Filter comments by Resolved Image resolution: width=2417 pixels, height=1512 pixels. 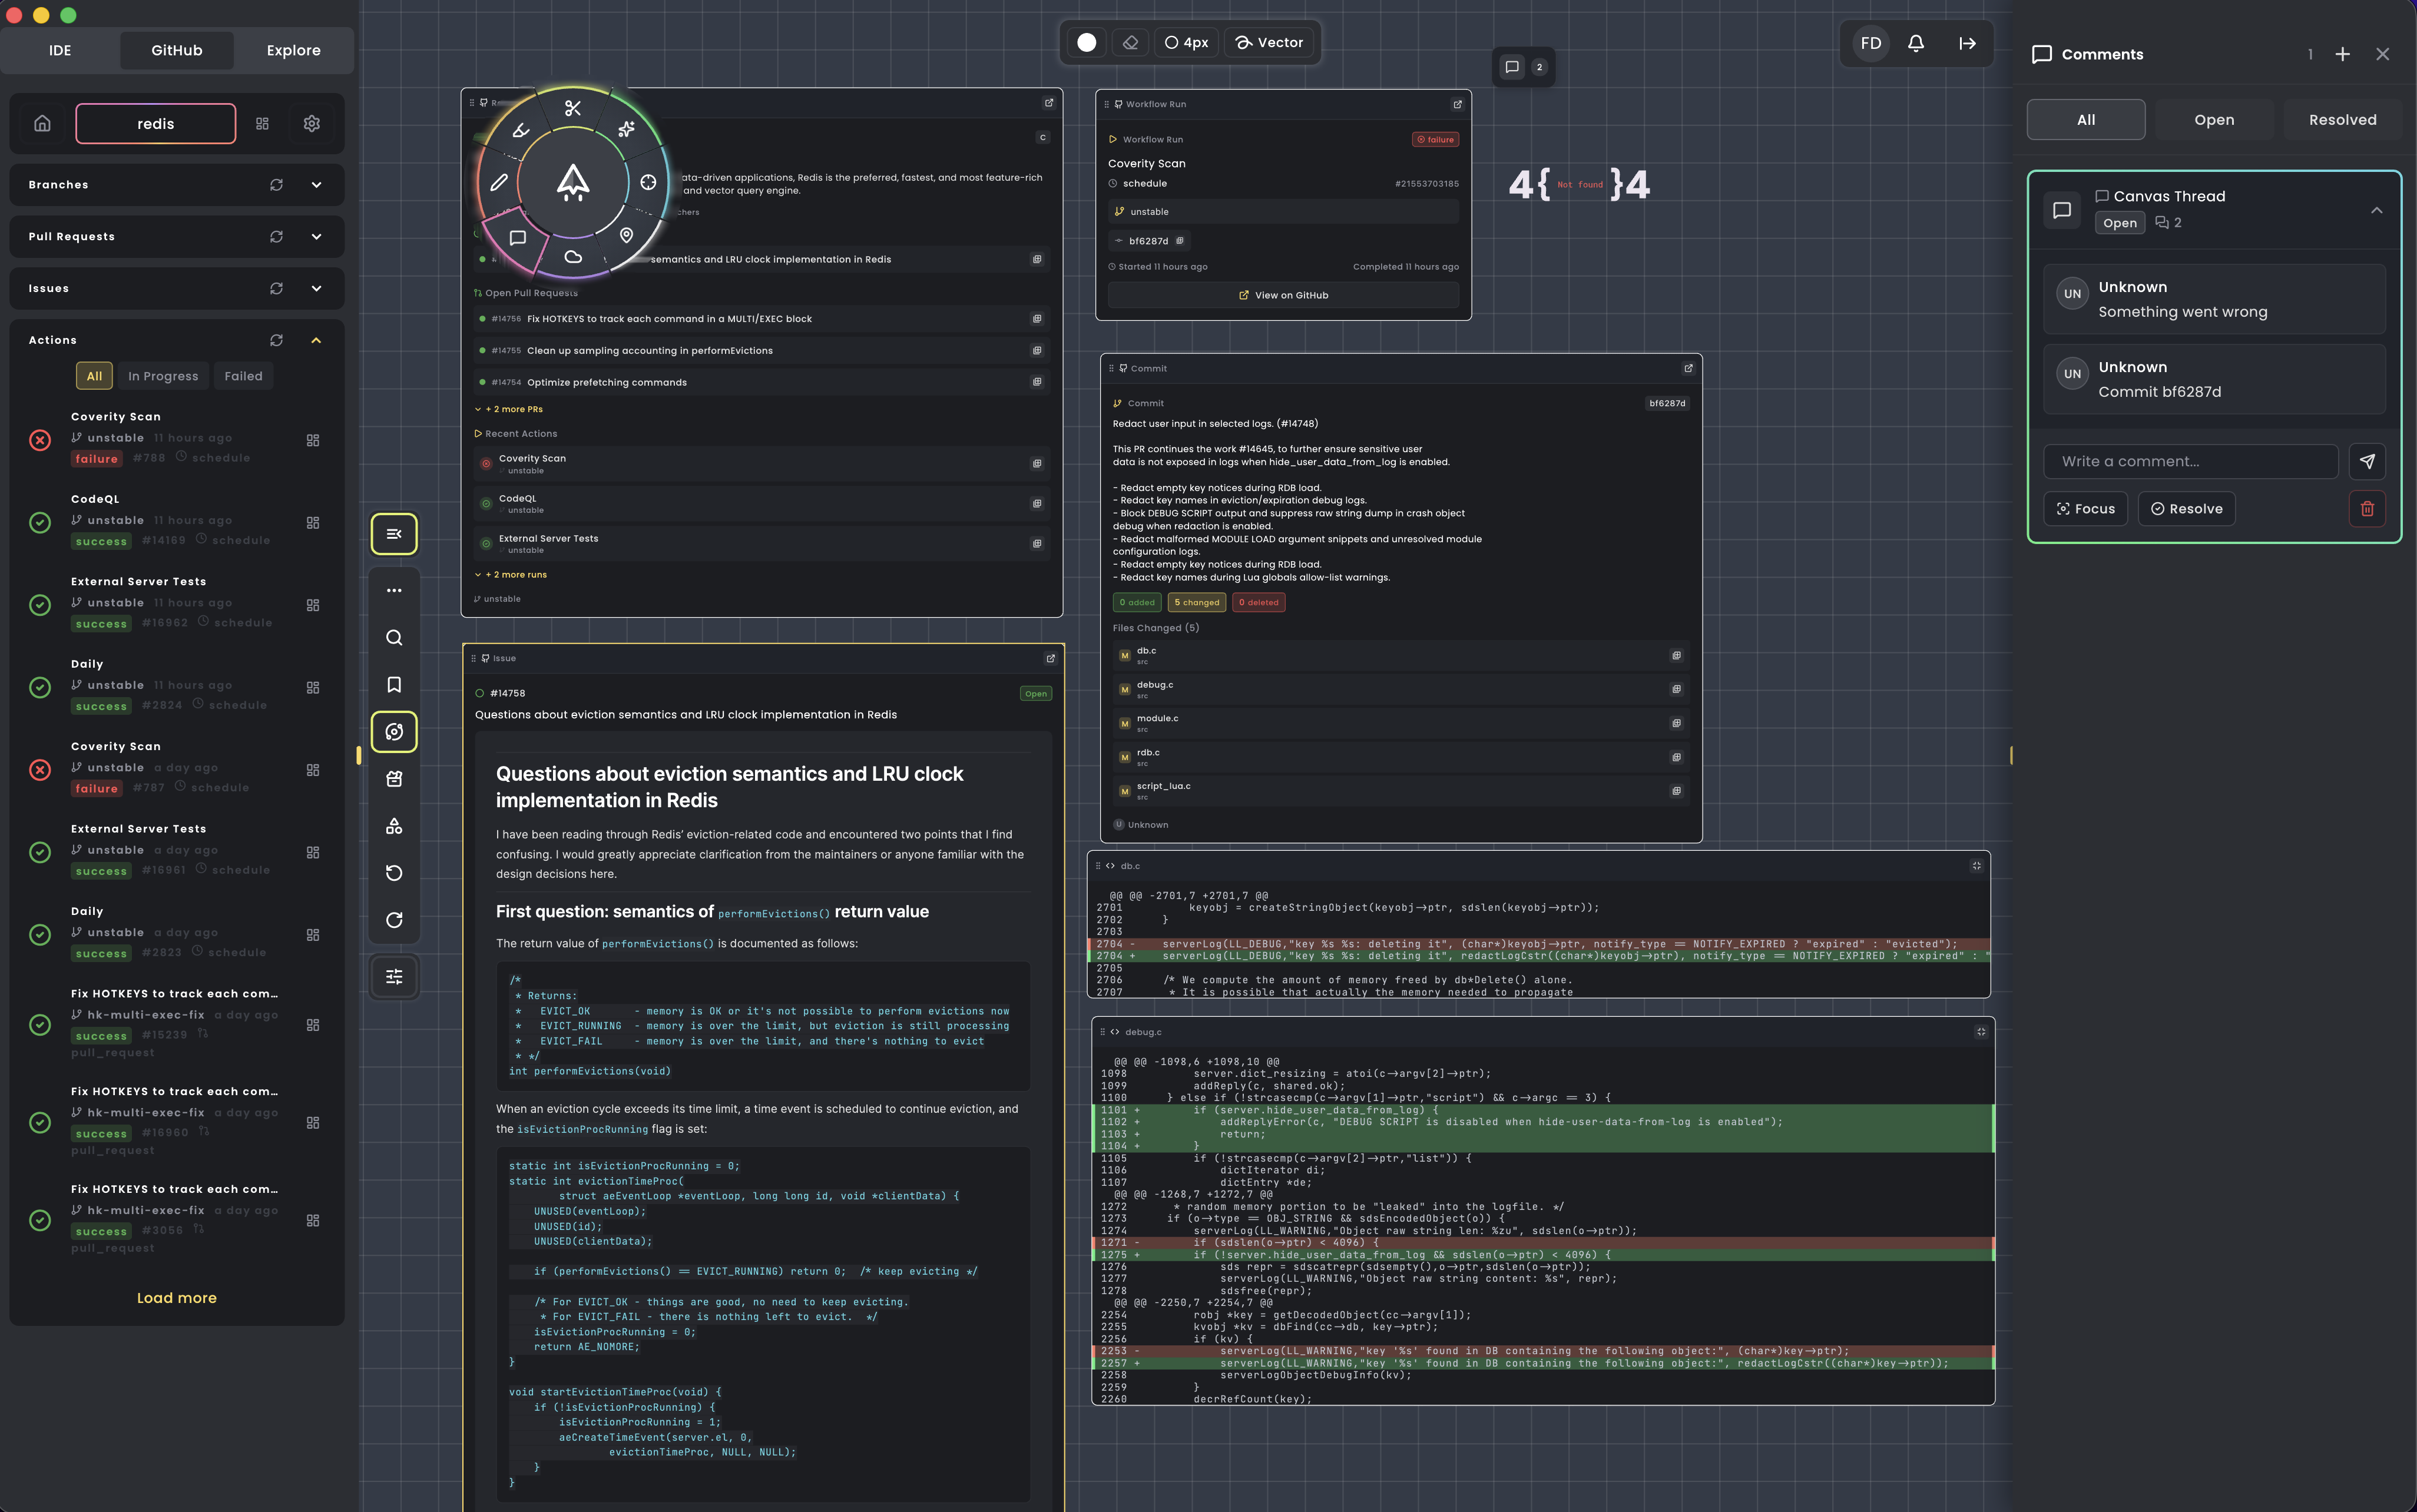tap(2342, 120)
